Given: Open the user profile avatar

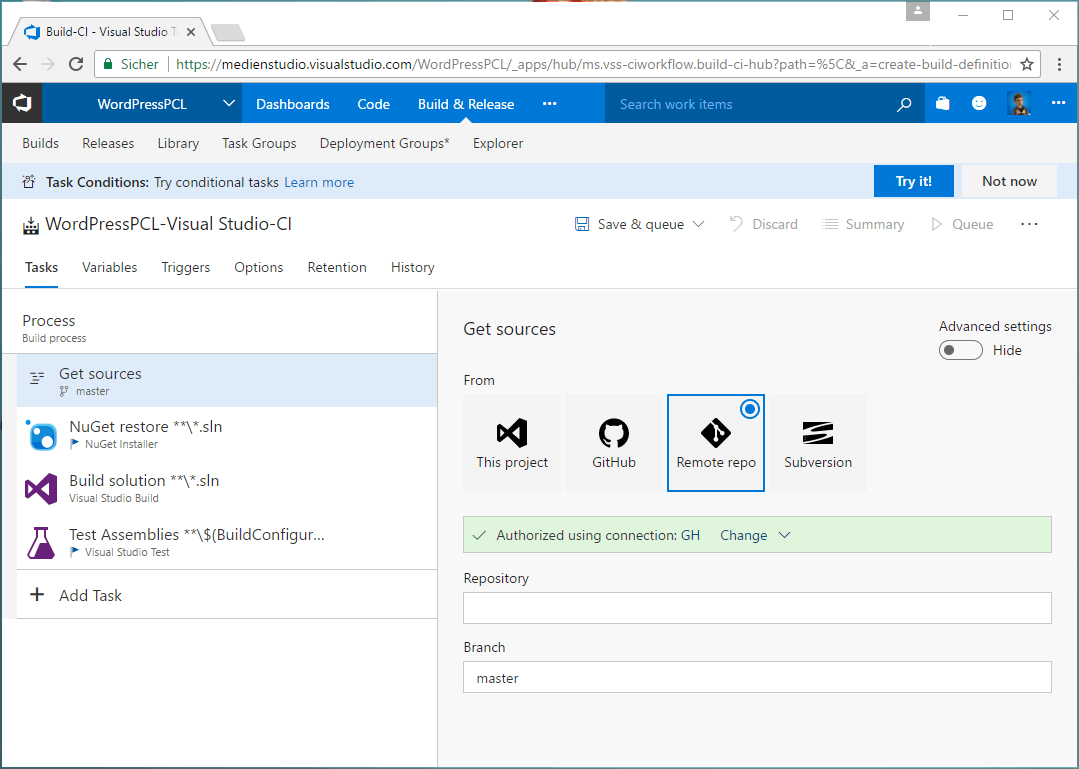Looking at the screenshot, I should click(1018, 104).
